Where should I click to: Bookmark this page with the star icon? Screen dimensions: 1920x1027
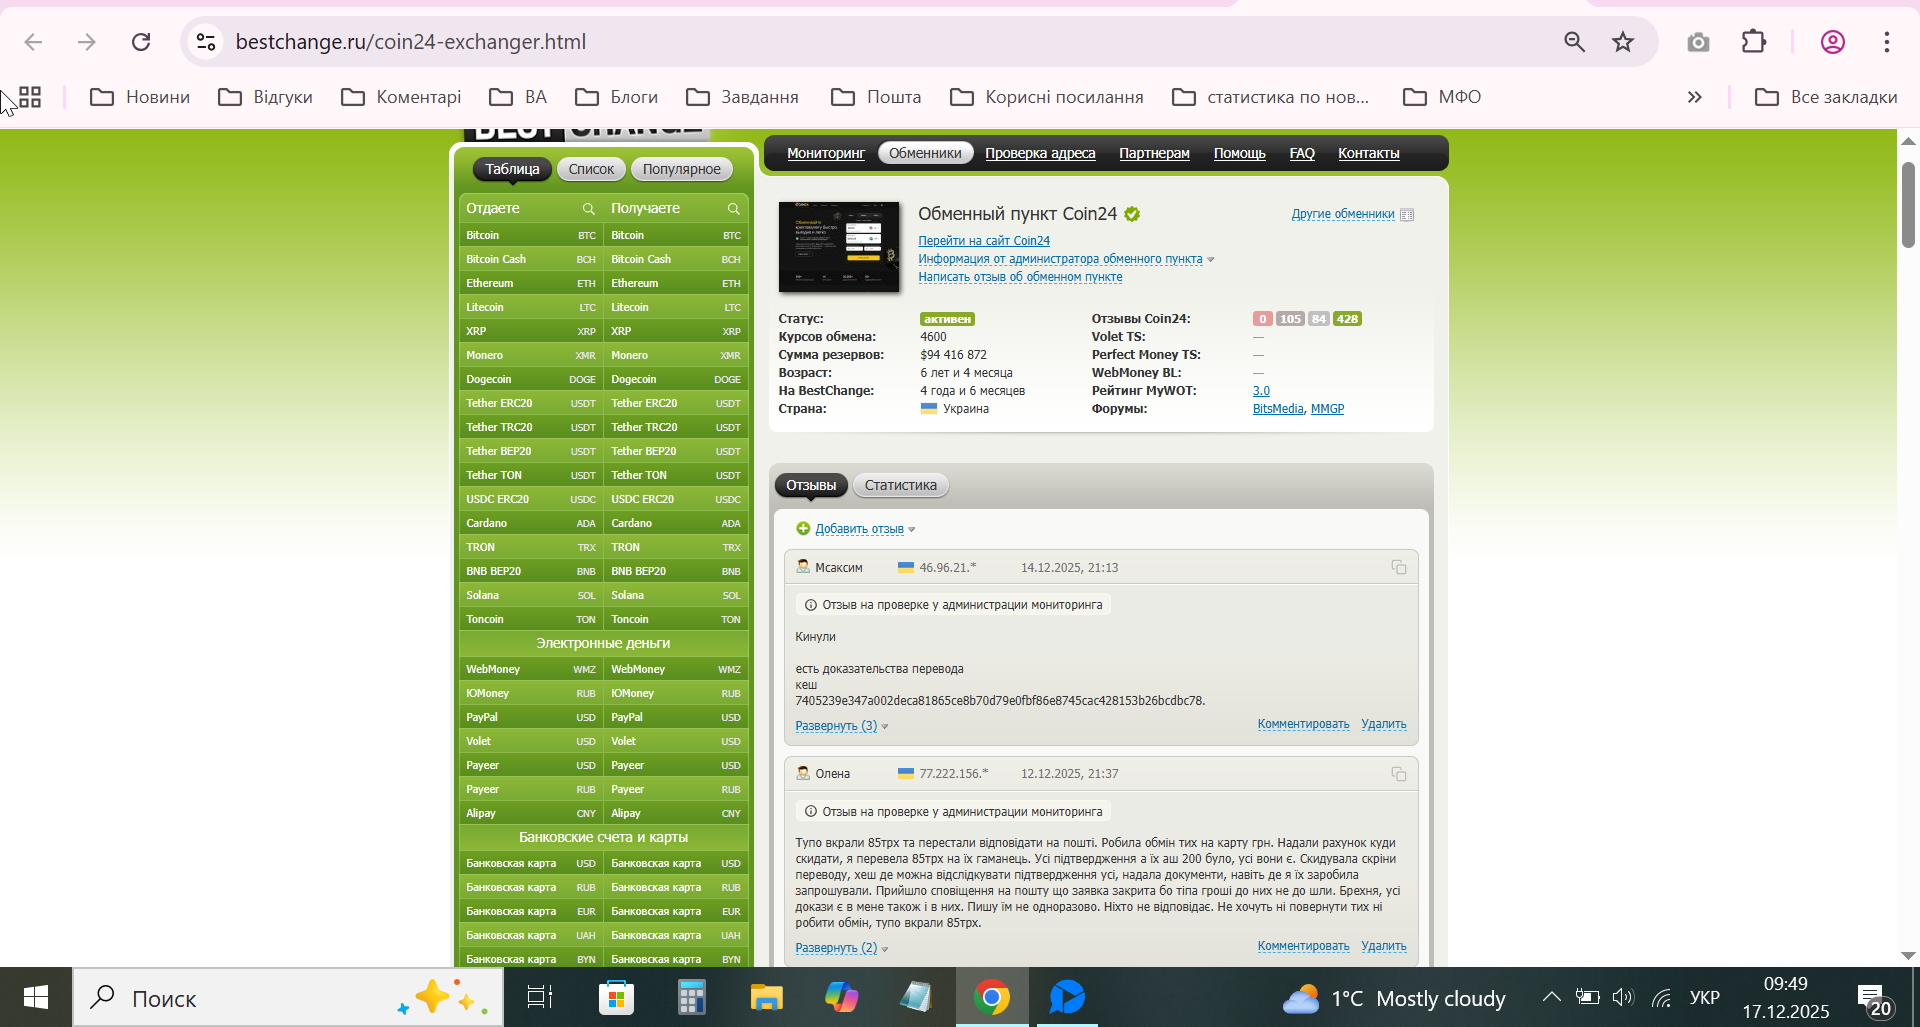[1623, 42]
